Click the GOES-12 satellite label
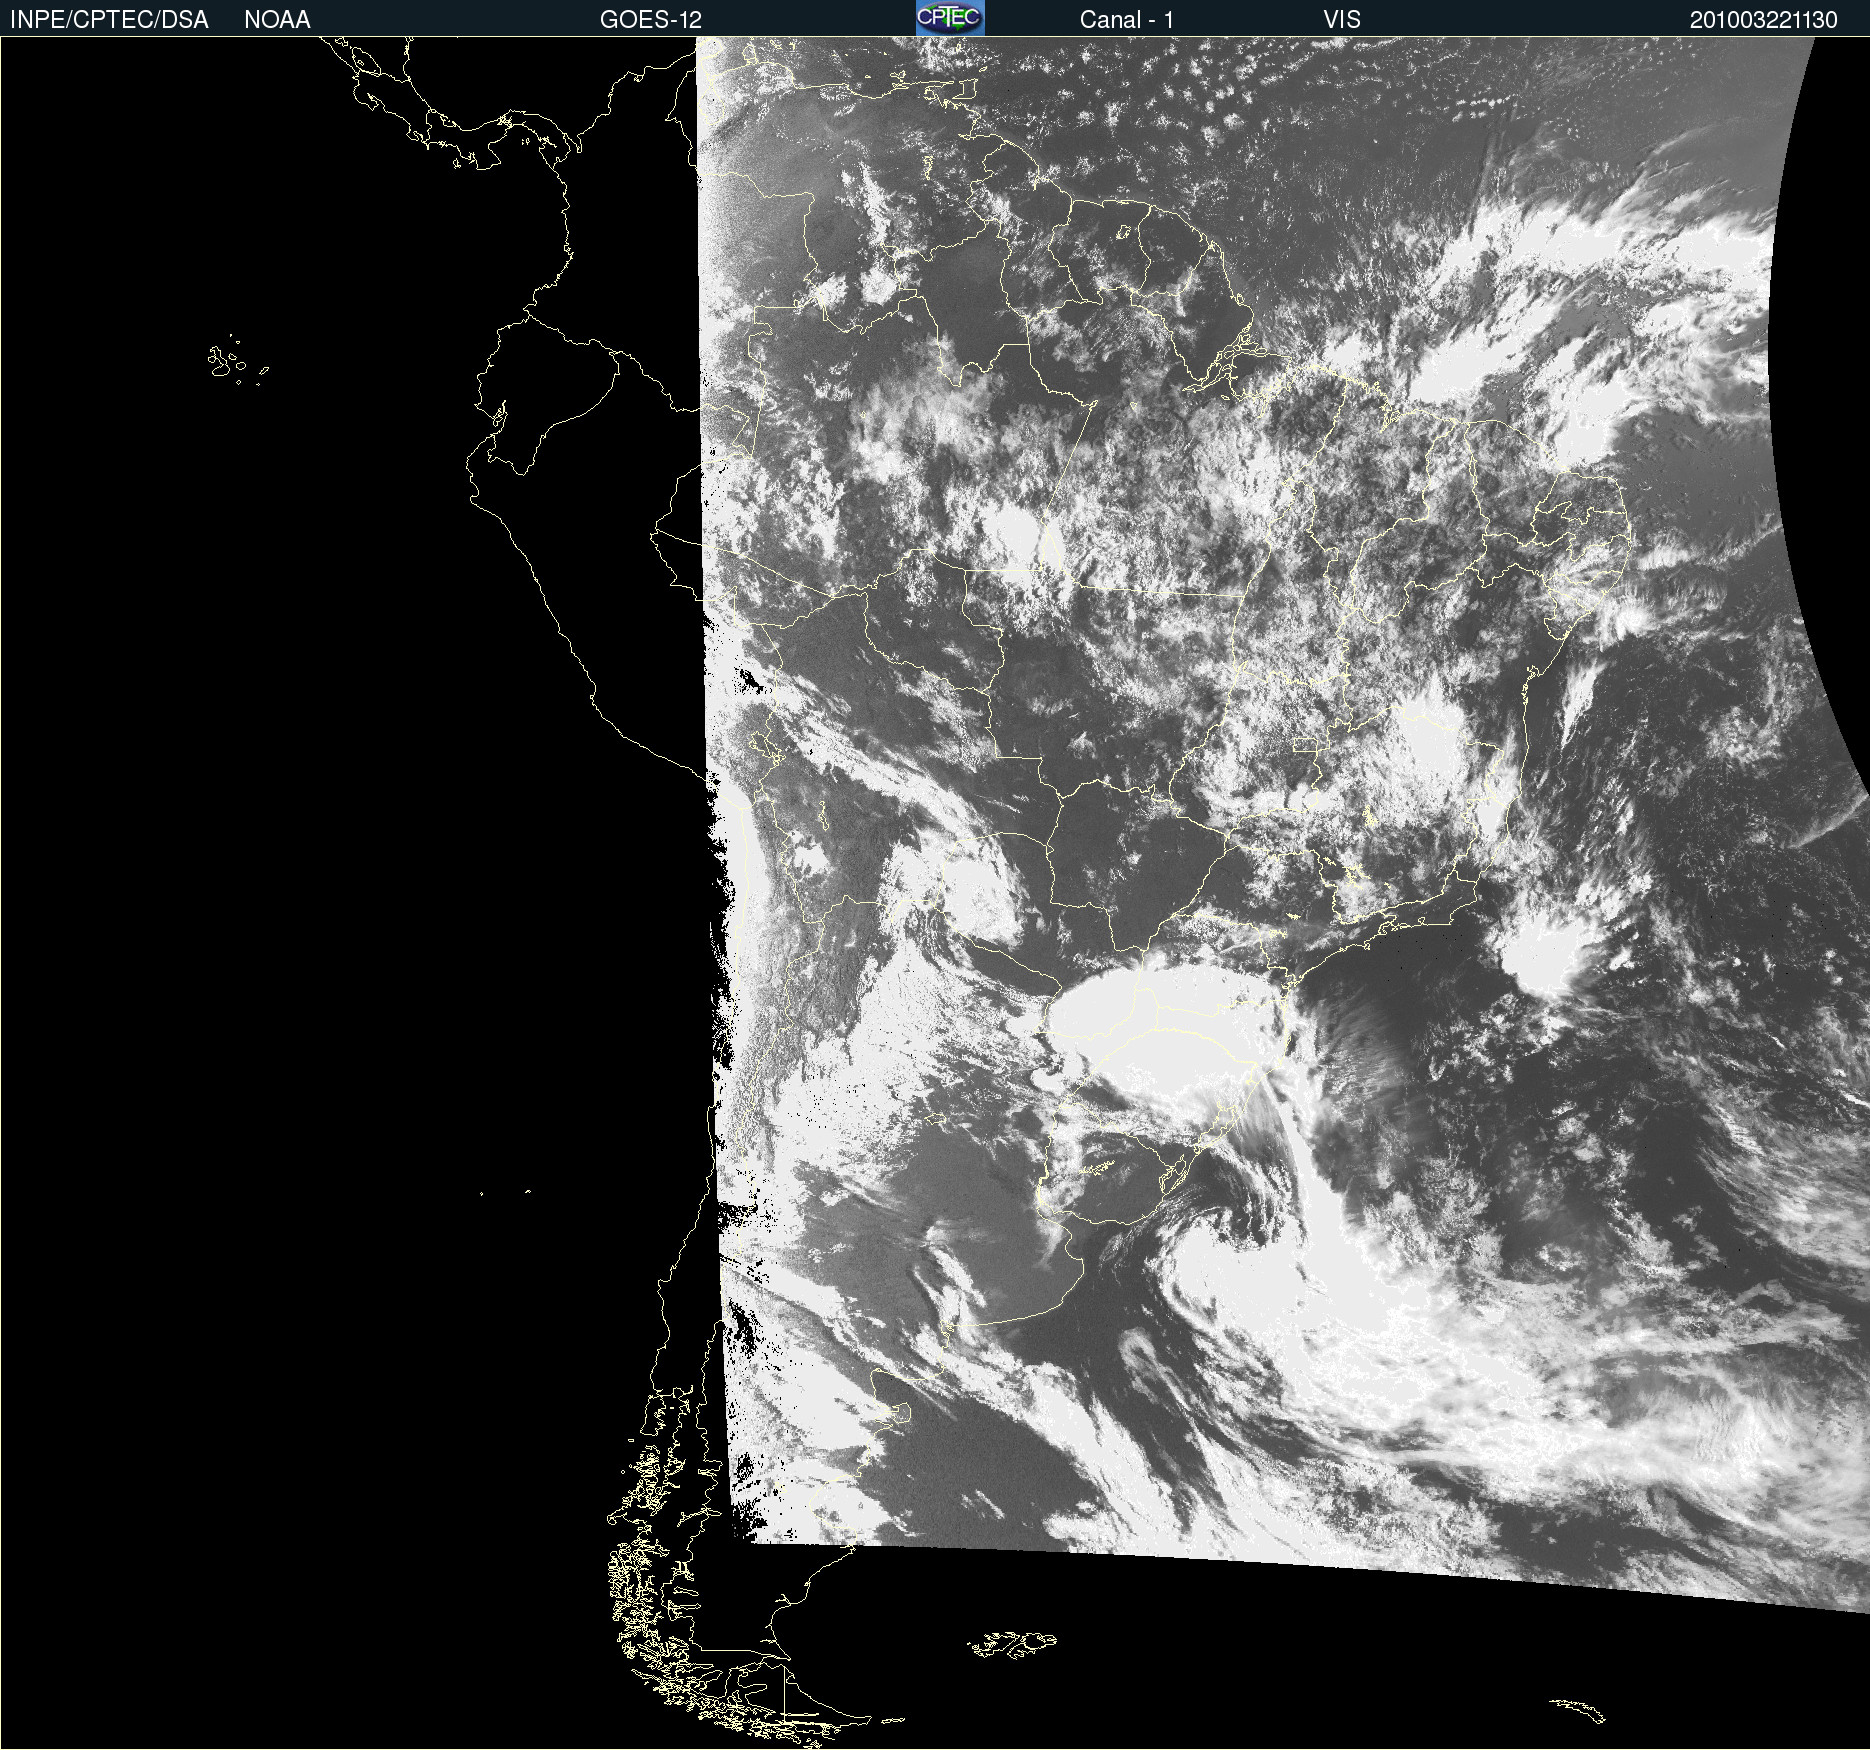The image size is (1870, 1750). pyautogui.click(x=651, y=19)
